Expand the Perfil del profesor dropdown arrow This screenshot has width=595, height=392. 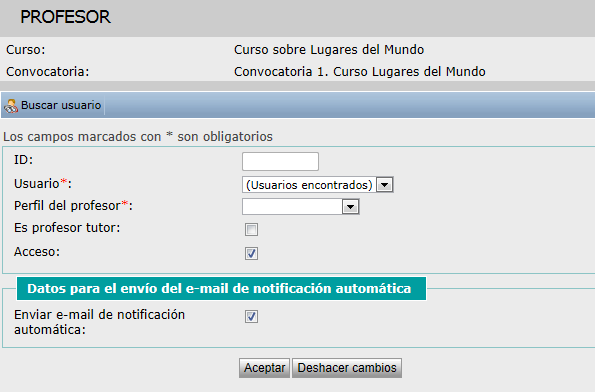[x=350, y=207]
